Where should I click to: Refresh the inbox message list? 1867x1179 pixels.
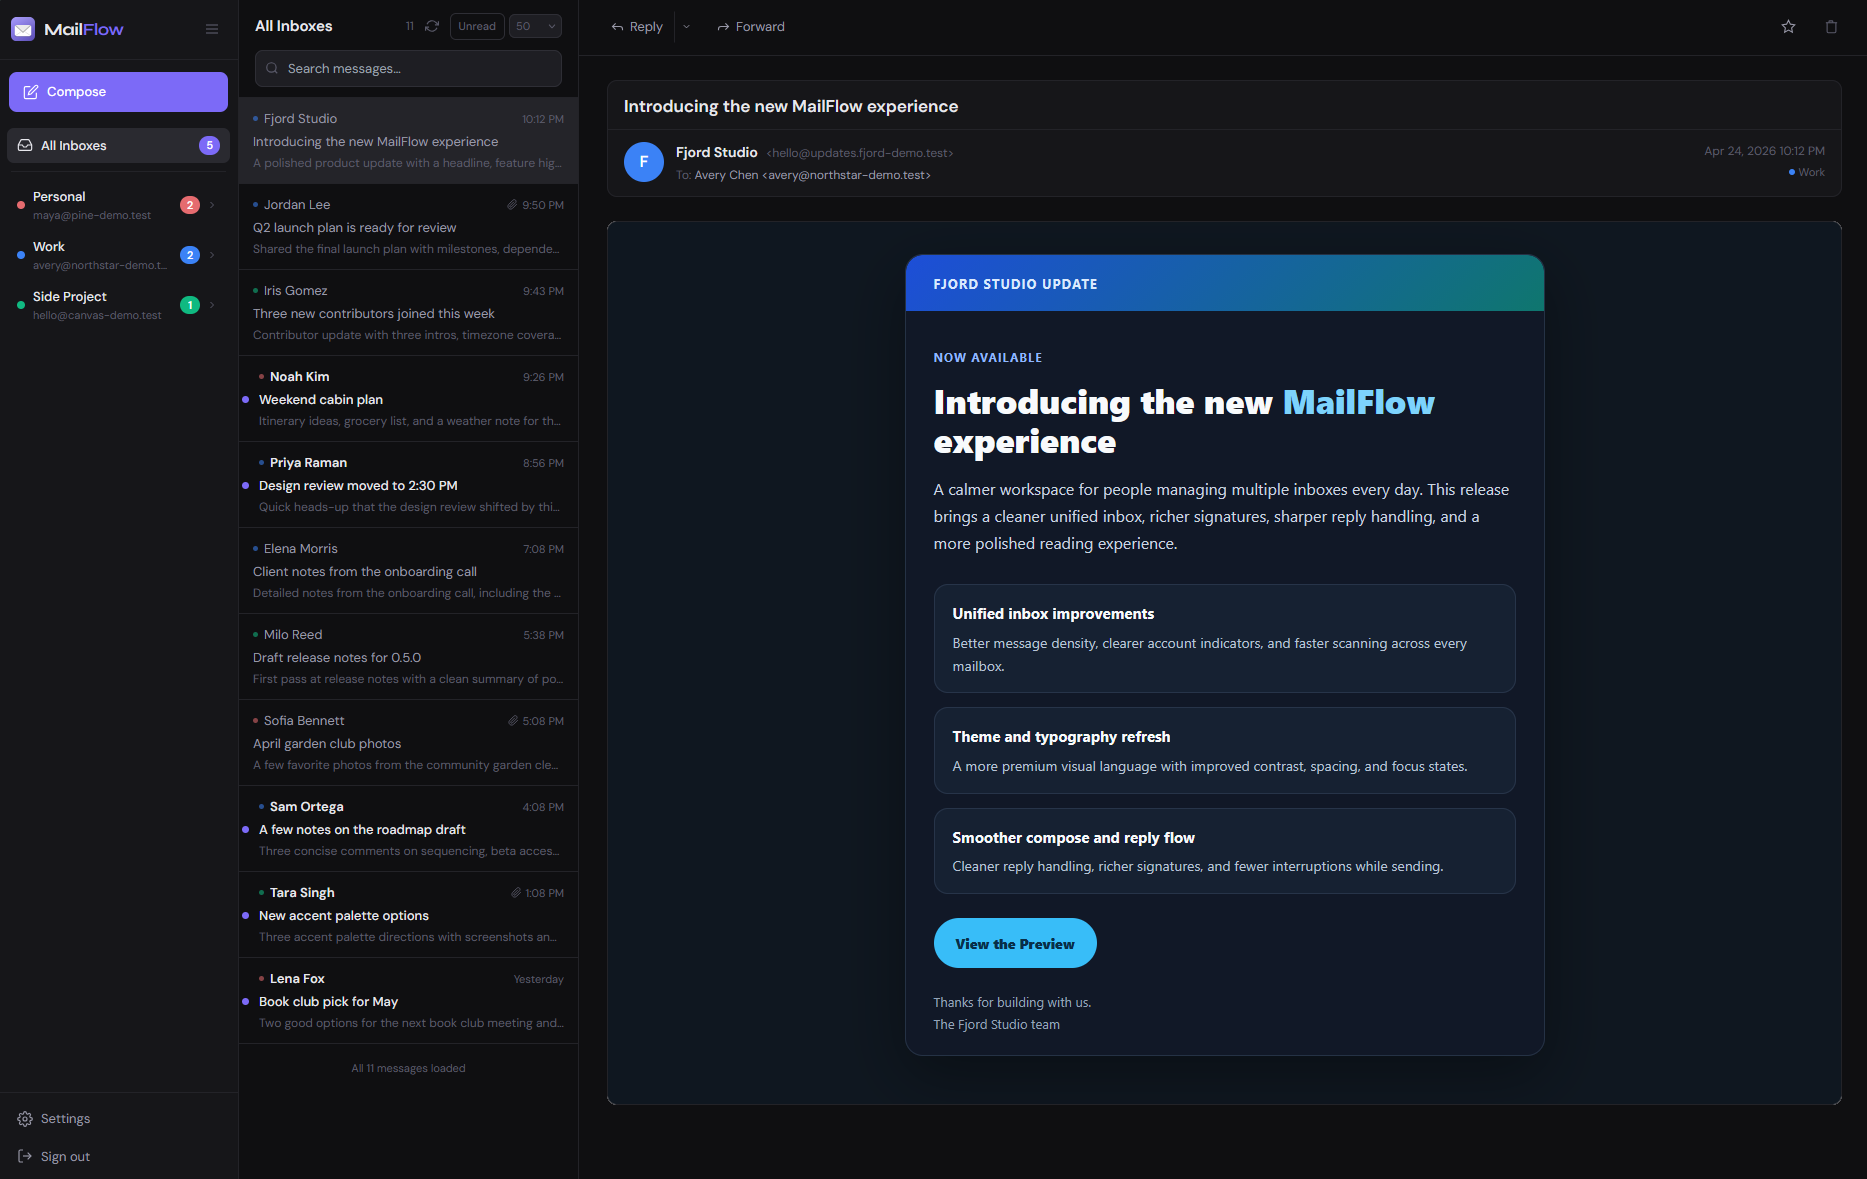[x=431, y=26]
